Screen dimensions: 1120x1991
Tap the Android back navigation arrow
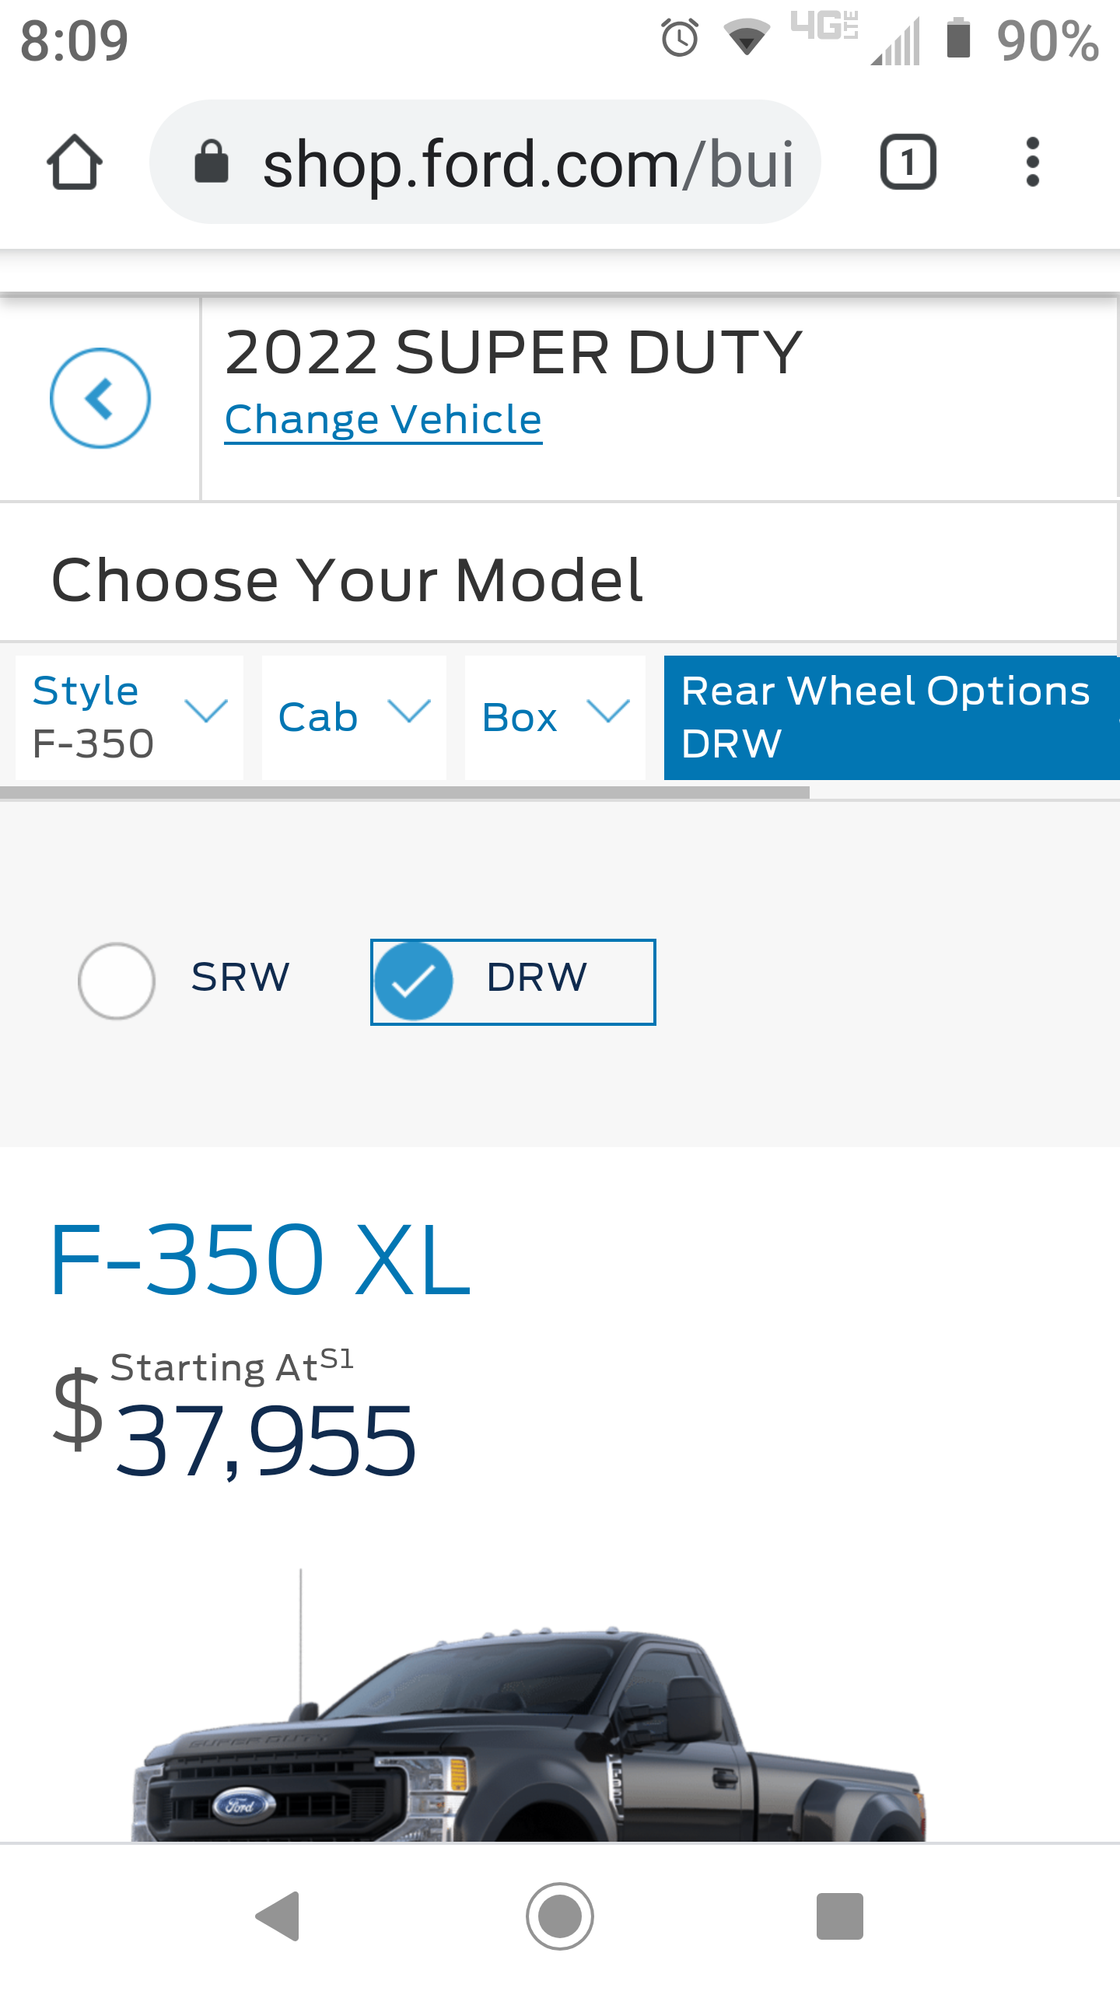280,1937
